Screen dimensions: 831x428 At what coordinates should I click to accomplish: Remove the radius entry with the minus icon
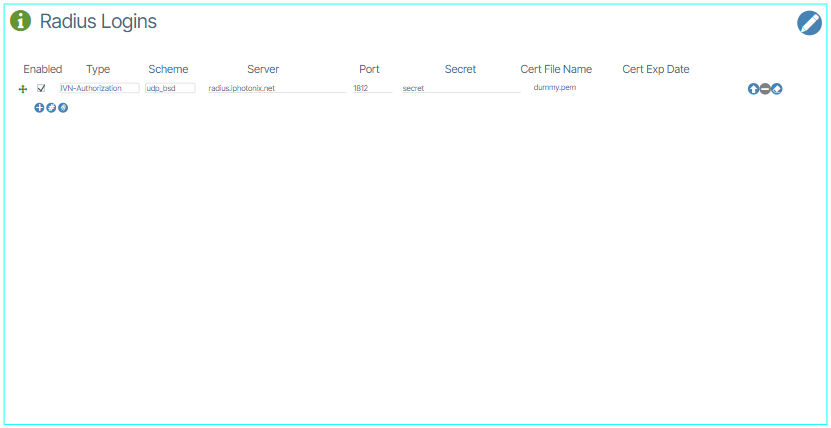click(765, 89)
